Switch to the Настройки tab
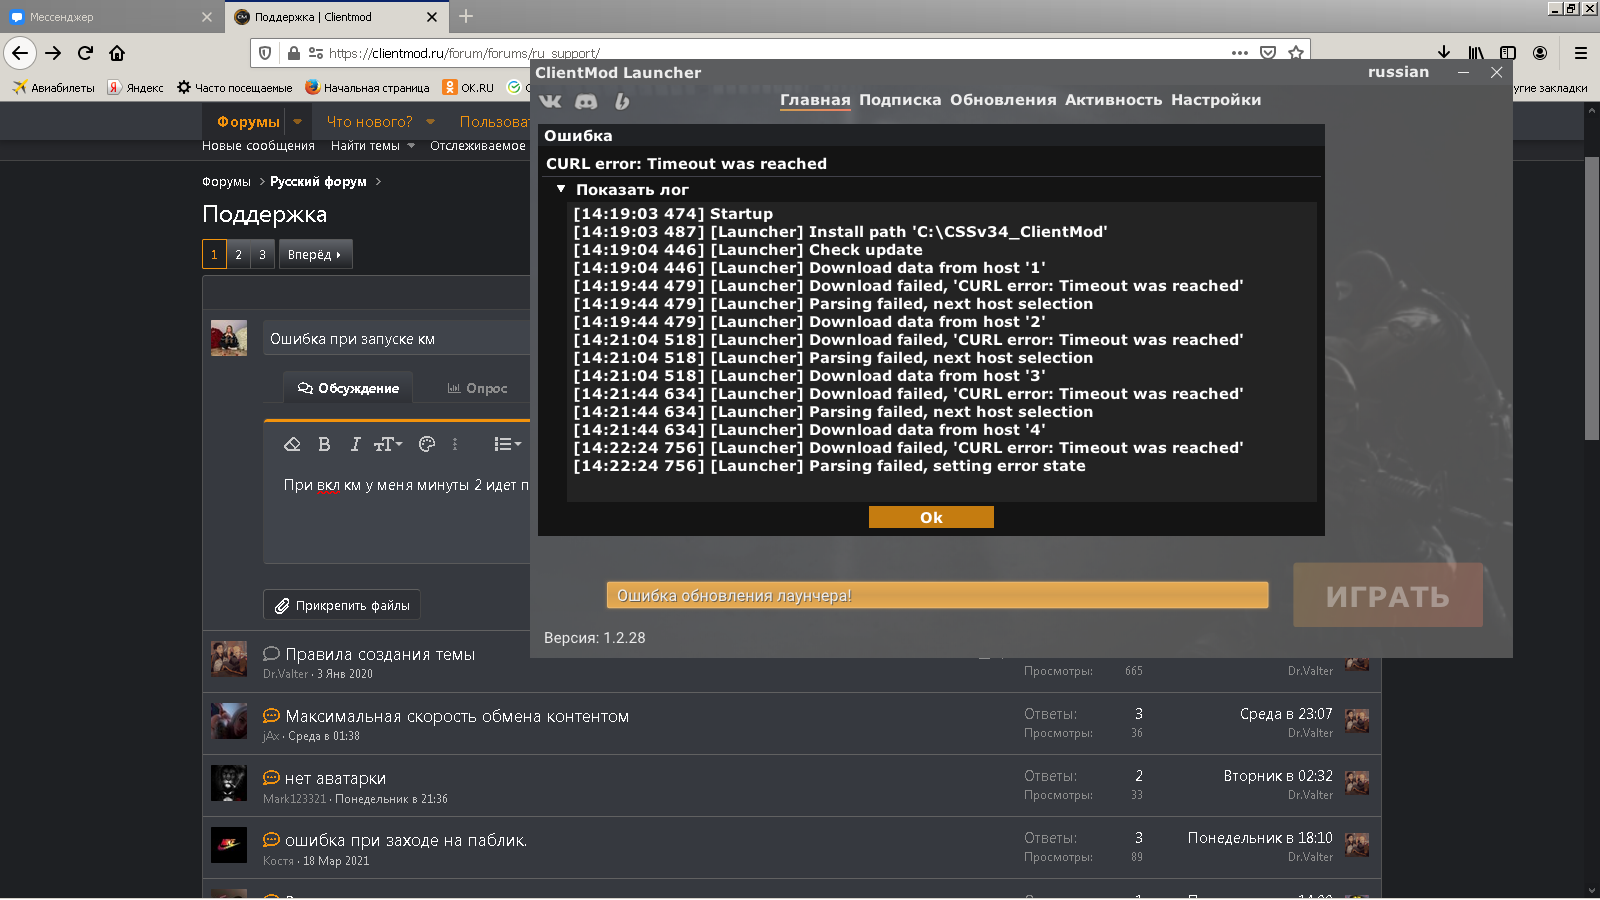The width and height of the screenshot is (1600, 900). pos(1215,100)
